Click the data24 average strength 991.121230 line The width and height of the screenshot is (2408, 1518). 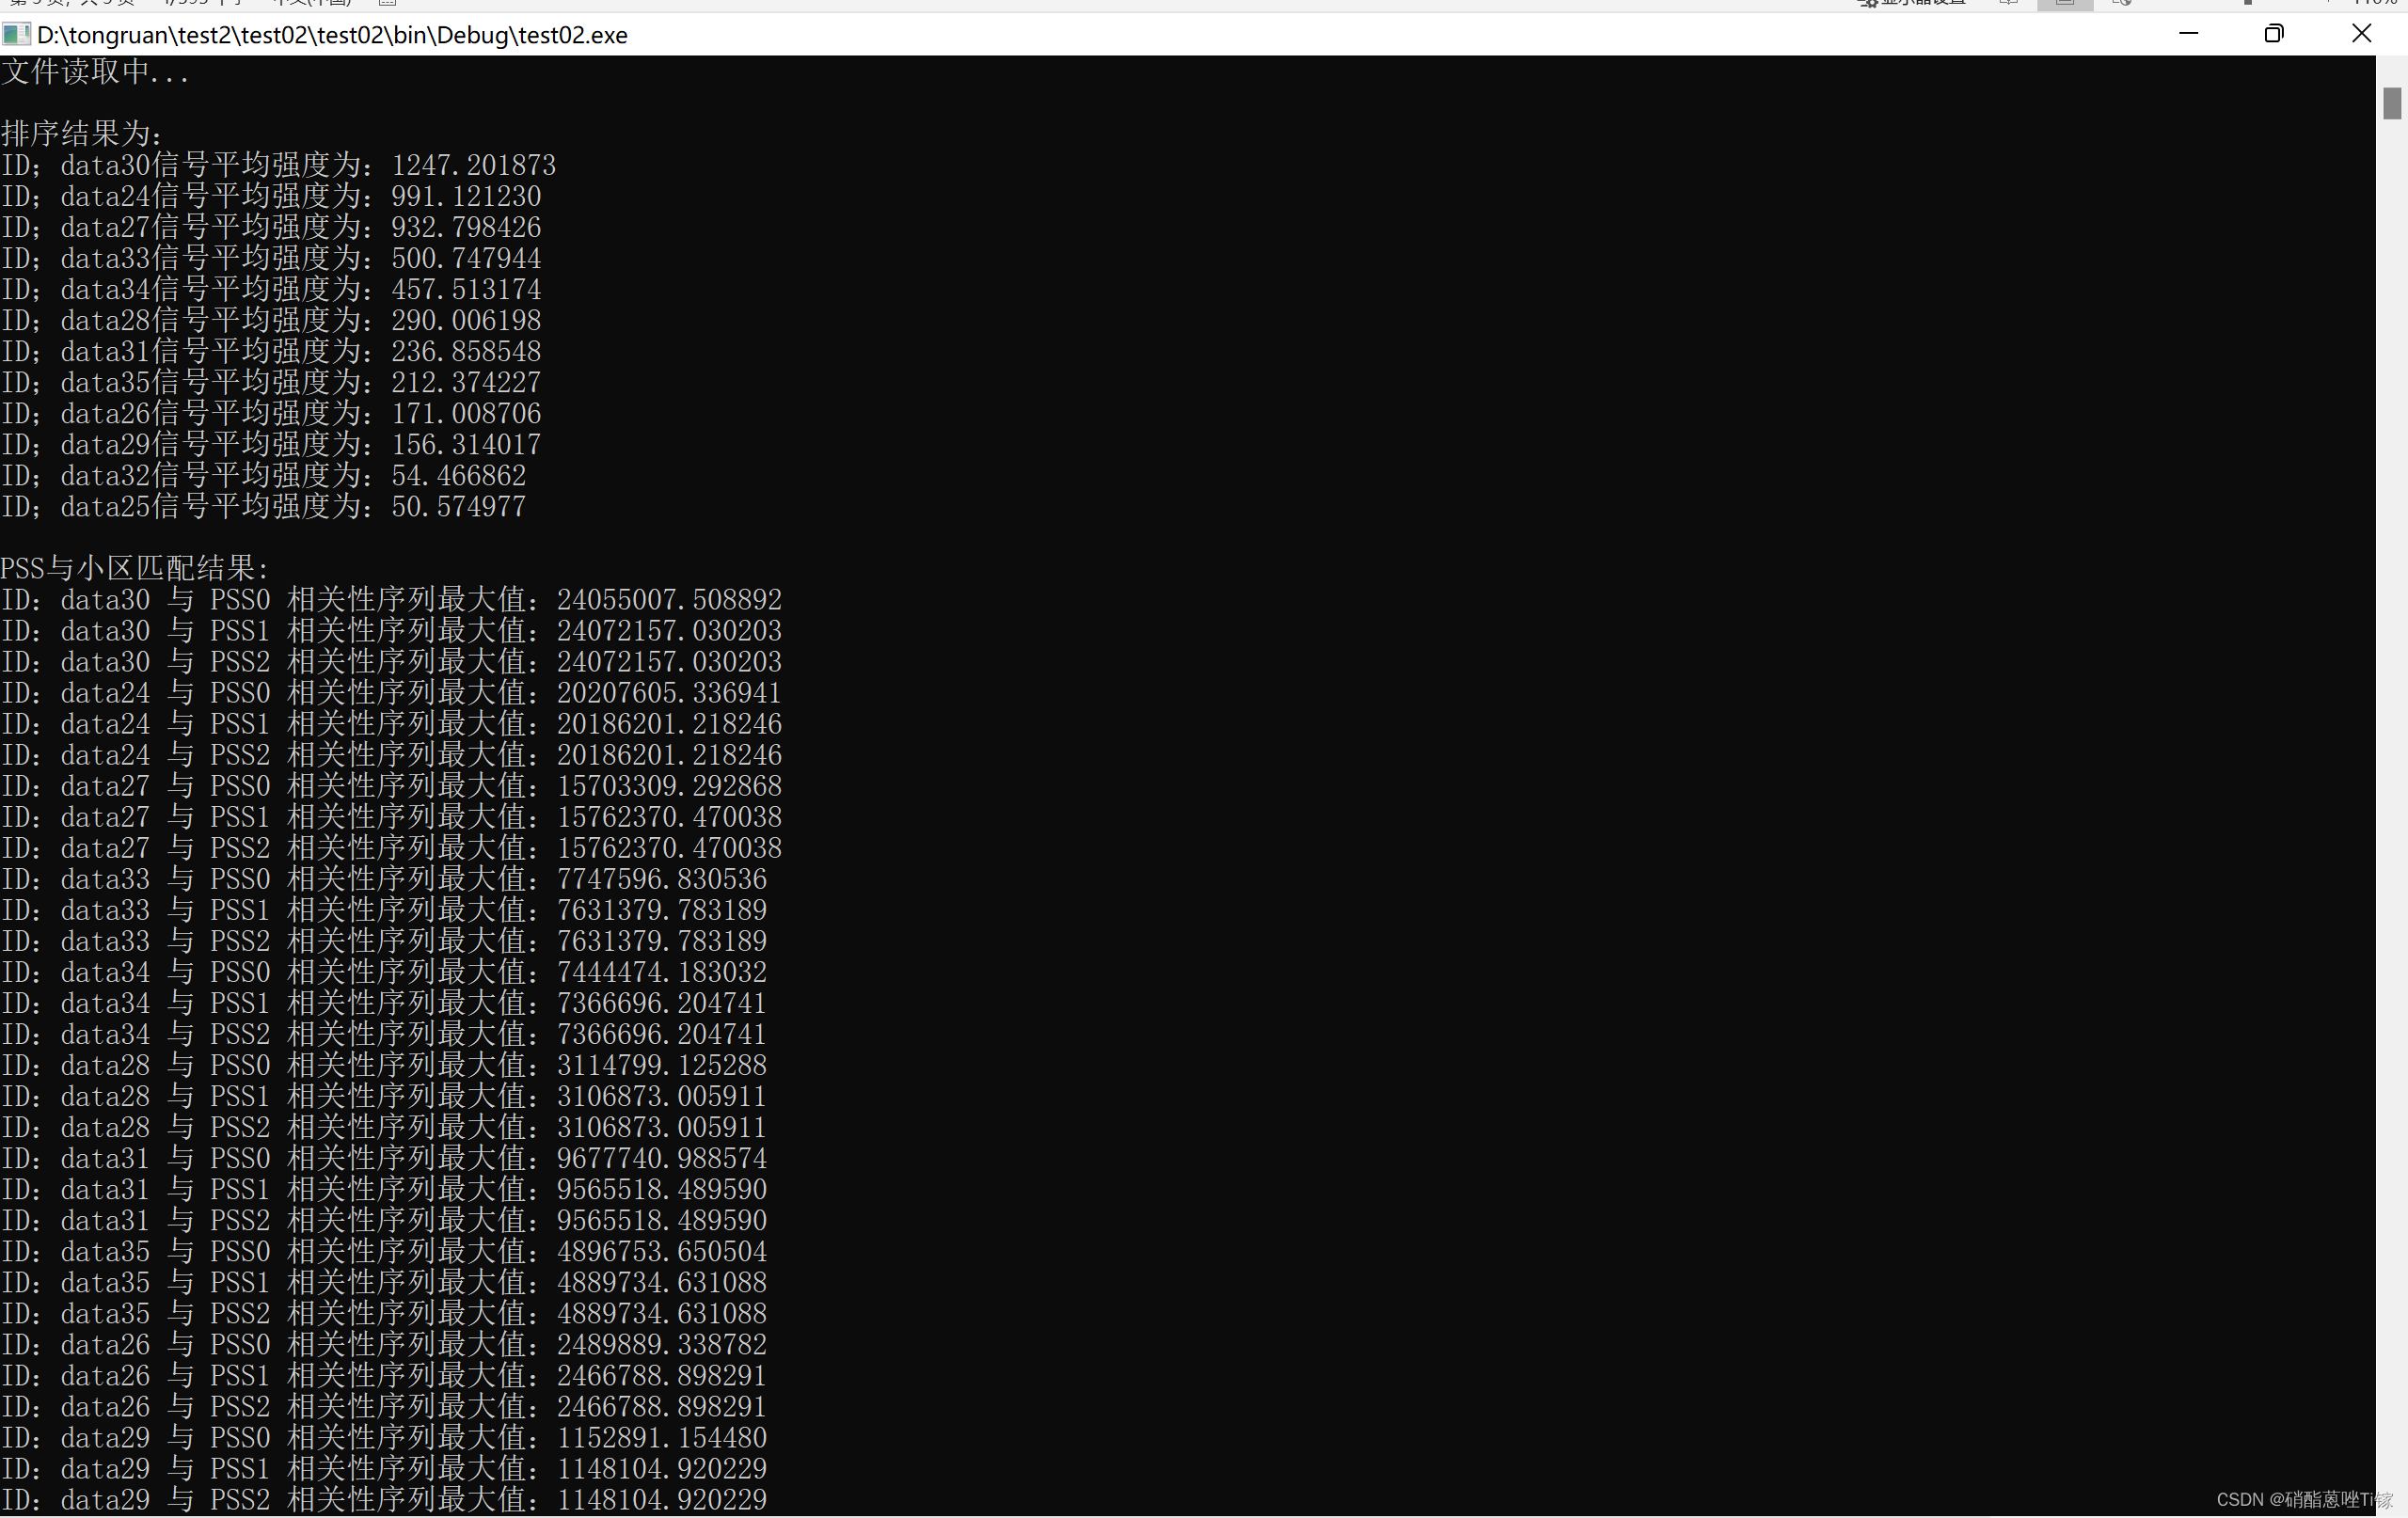[x=271, y=196]
